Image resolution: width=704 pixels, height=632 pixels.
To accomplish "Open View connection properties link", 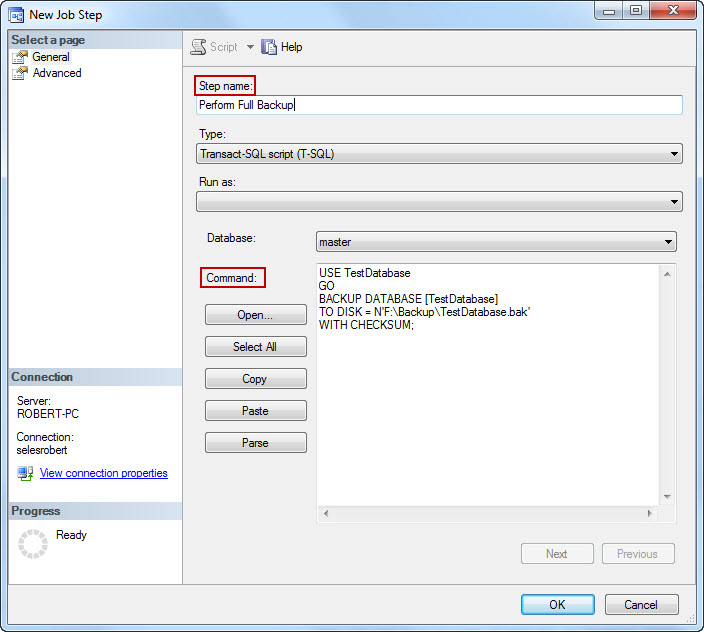I will [x=103, y=473].
